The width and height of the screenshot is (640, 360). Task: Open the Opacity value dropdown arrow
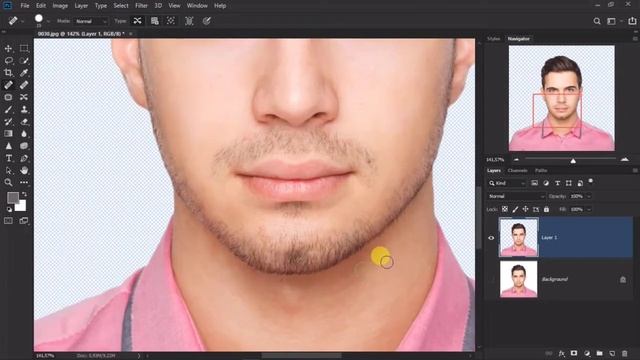point(589,196)
